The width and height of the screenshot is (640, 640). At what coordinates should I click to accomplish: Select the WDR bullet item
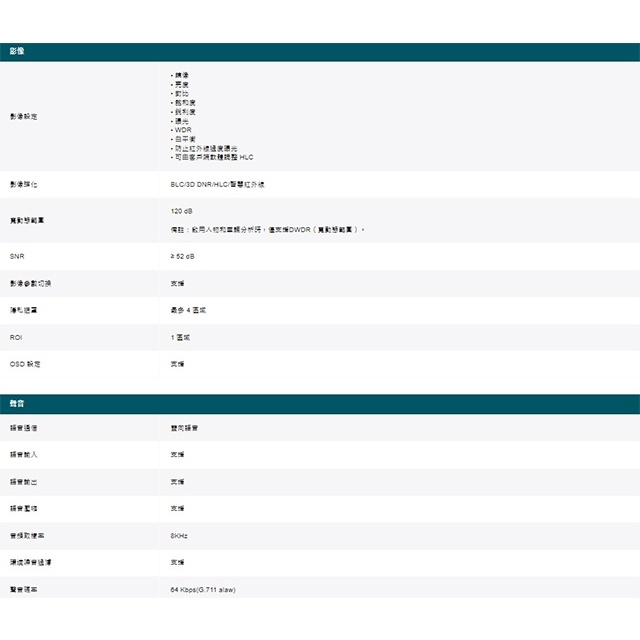coord(181,130)
